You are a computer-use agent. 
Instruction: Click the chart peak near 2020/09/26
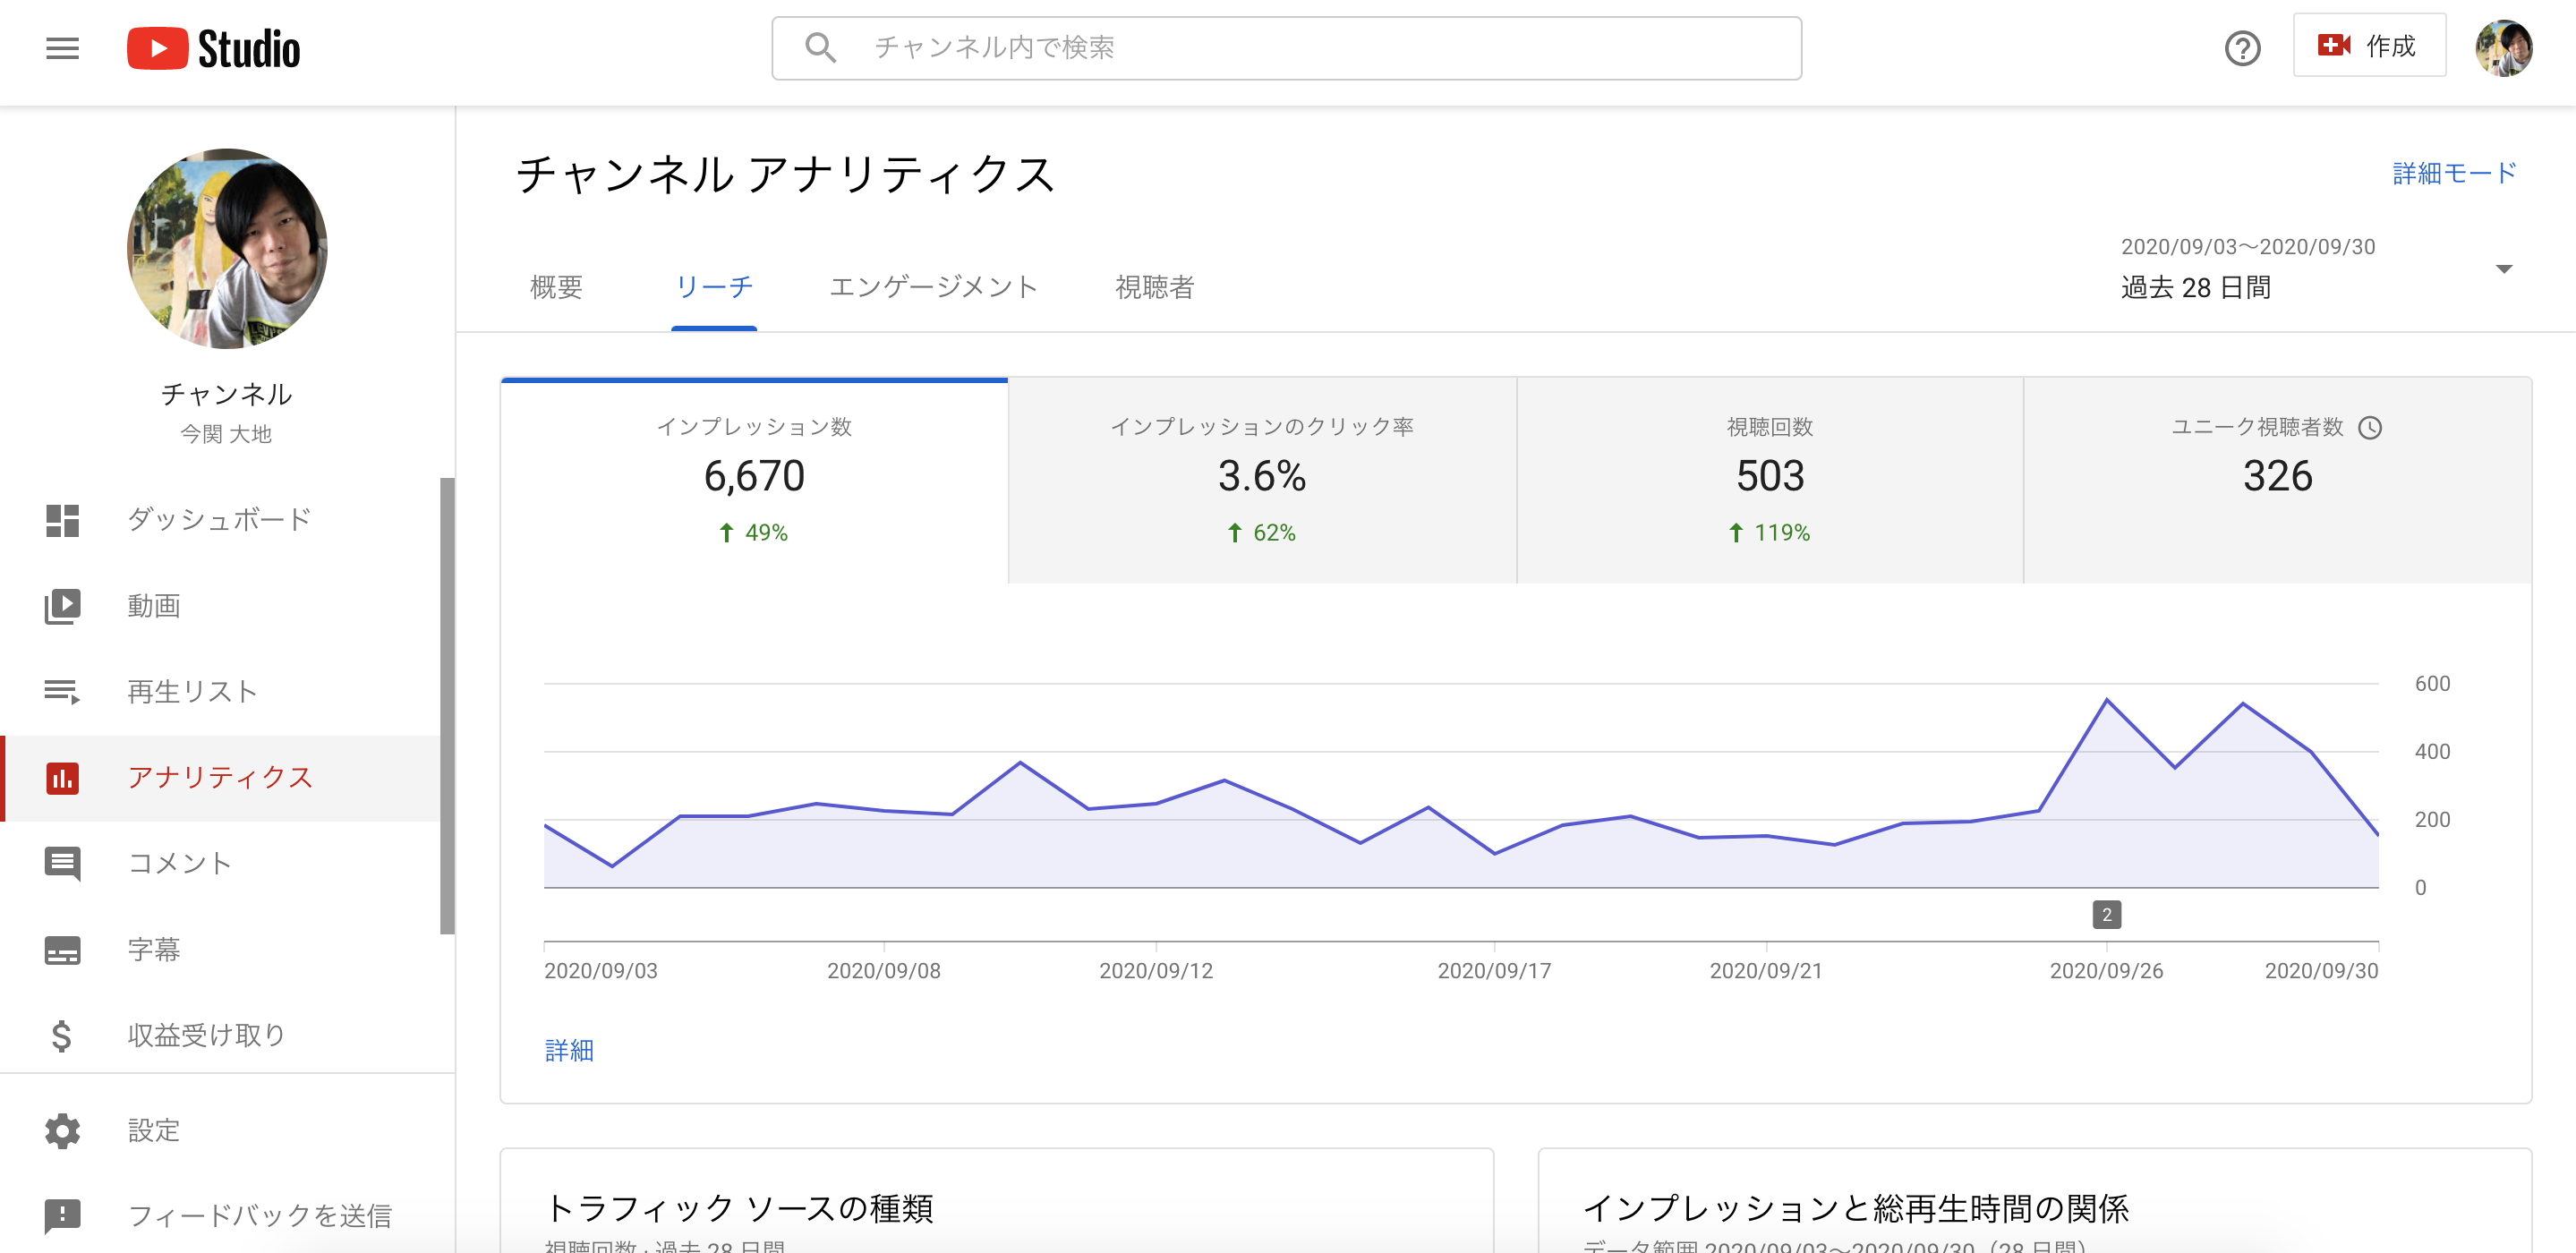click(2107, 699)
